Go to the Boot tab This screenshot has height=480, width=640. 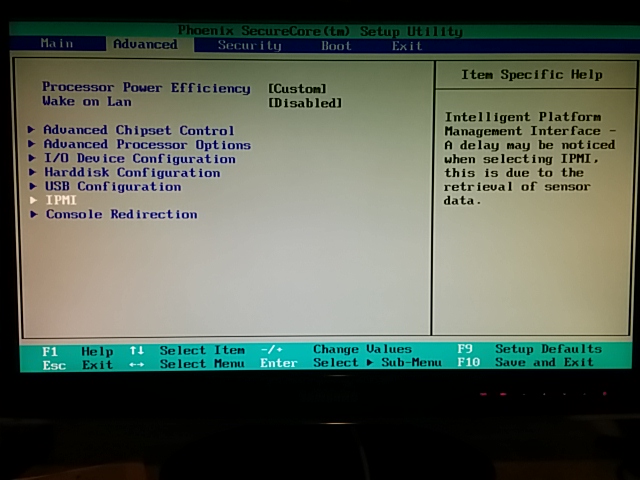[336, 46]
